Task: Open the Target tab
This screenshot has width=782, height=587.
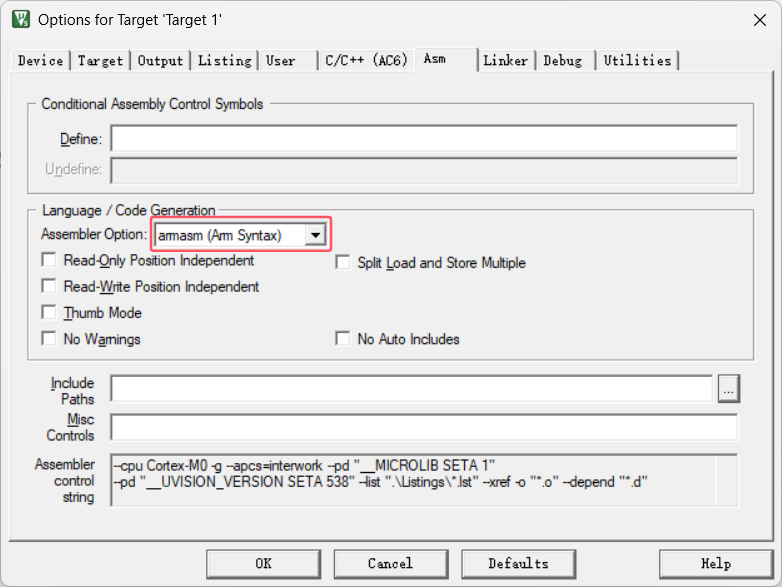Action: click(101, 61)
